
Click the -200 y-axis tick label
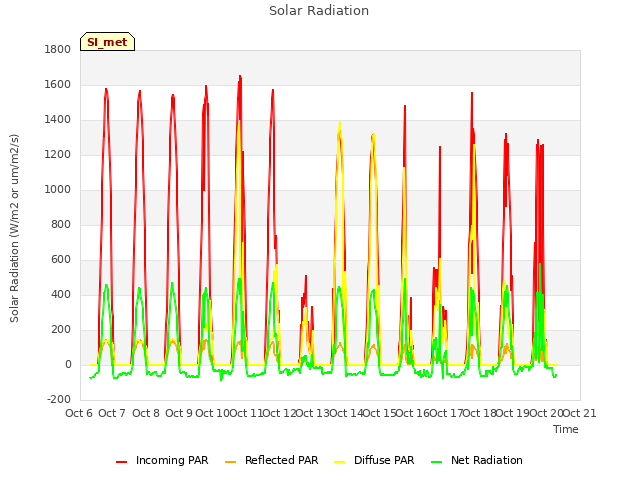coord(59,399)
